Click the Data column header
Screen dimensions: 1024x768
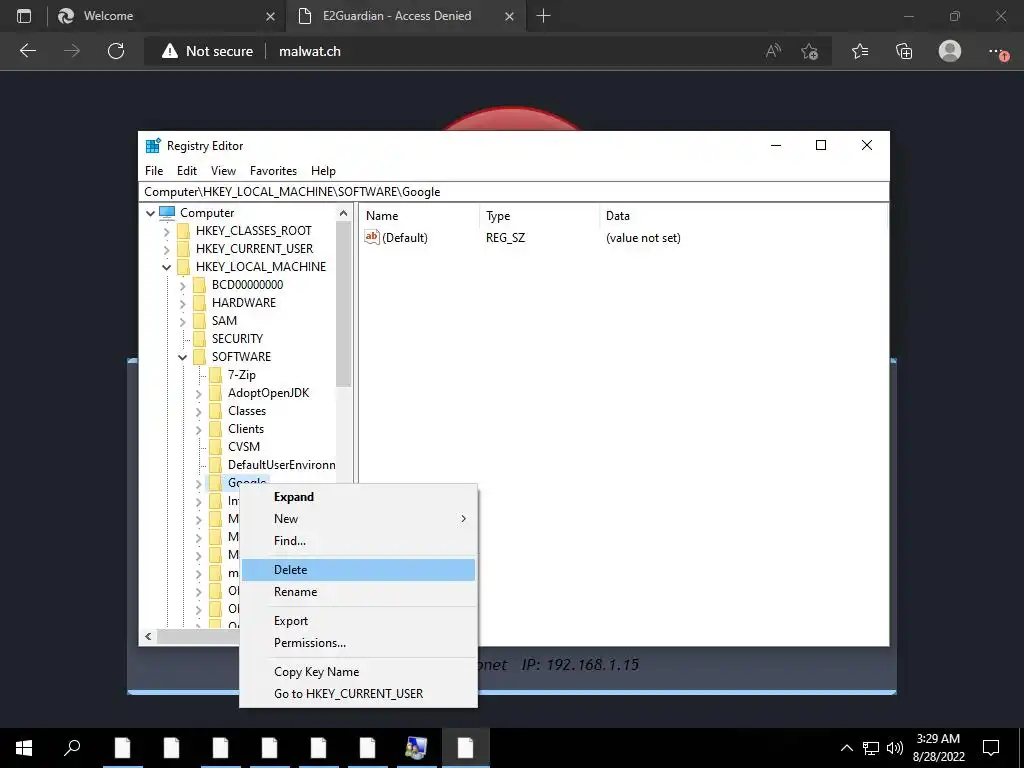click(743, 216)
